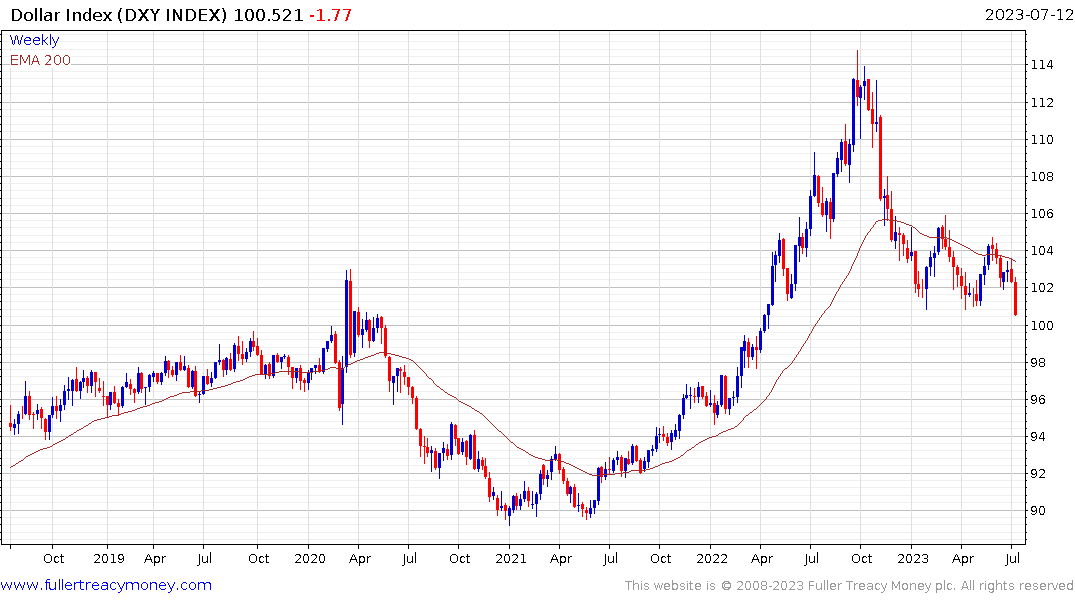Viewport: 1075px width, 600px height.
Task: Click the 92 price axis label
Action: 1038,474
